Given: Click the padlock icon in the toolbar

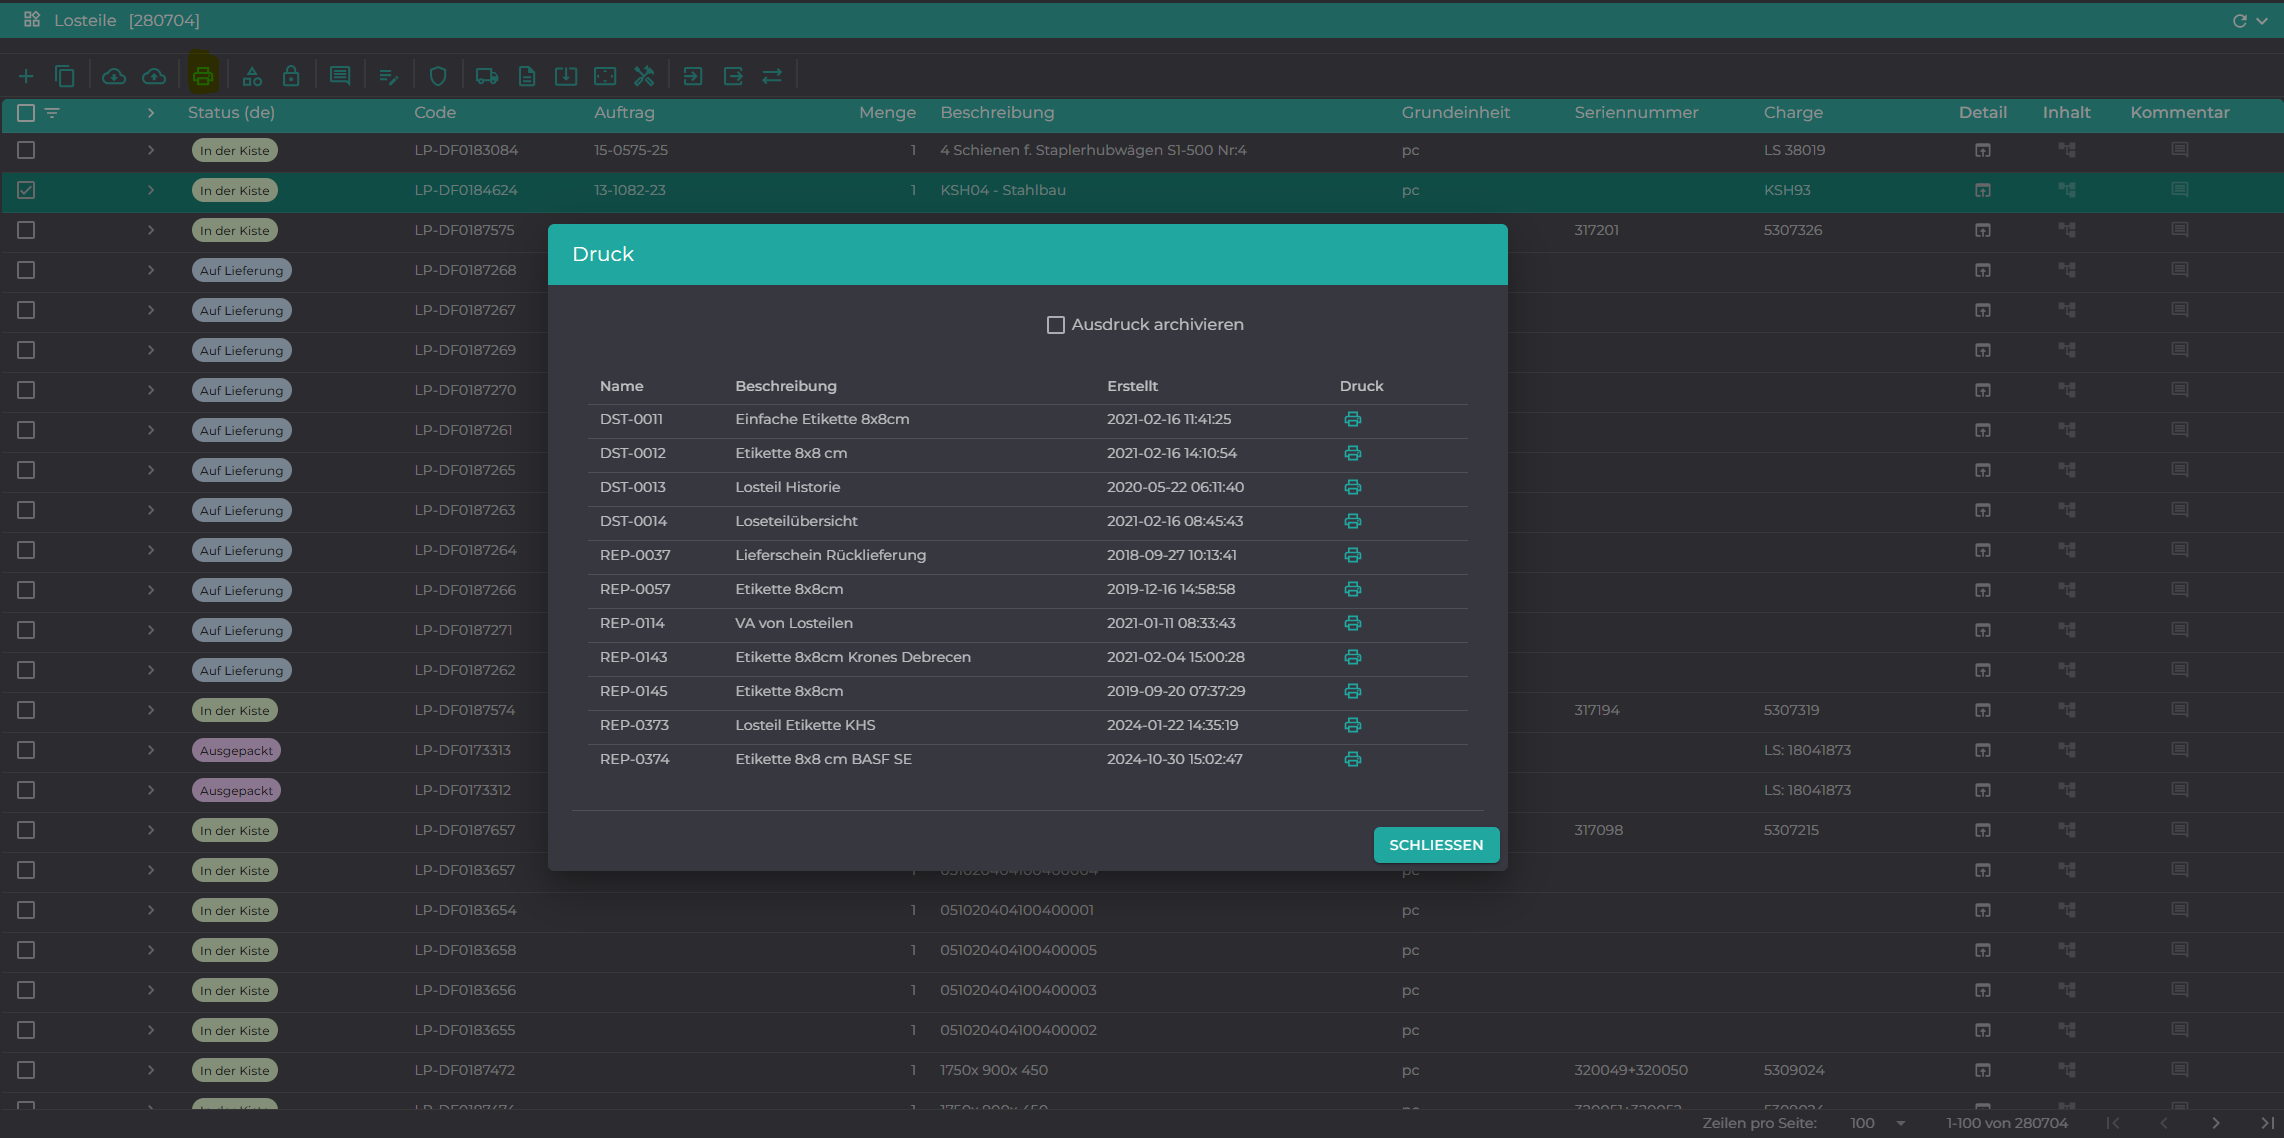Looking at the screenshot, I should coord(291,76).
